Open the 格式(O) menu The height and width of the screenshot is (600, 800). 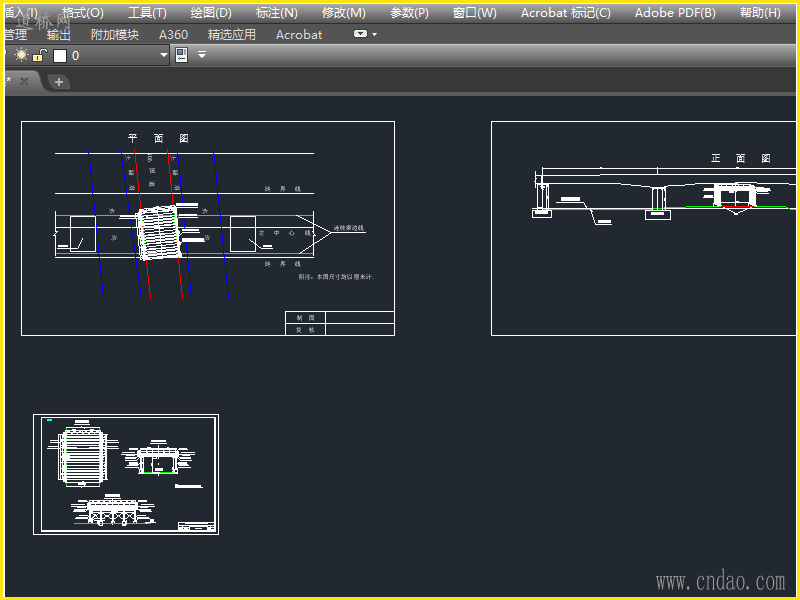coord(83,13)
